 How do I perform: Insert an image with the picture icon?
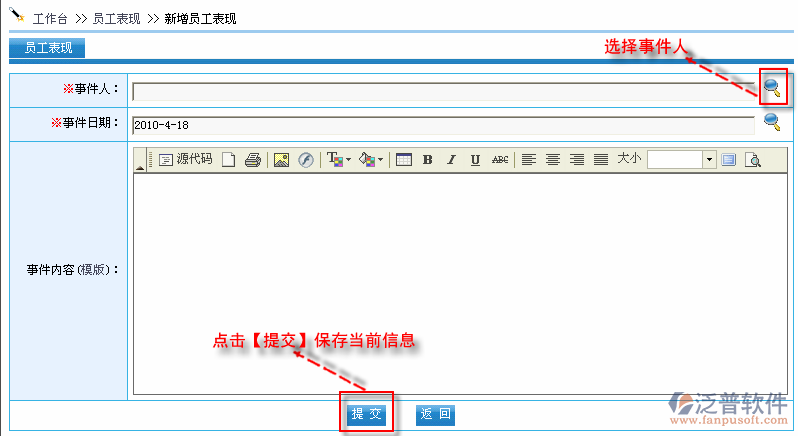[281, 160]
